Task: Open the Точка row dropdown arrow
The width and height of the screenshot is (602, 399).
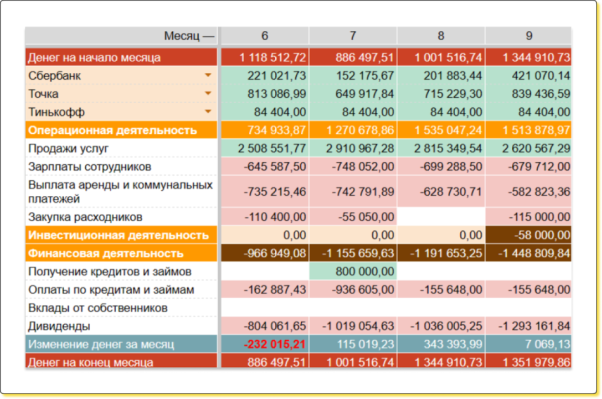Action: click(208, 93)
